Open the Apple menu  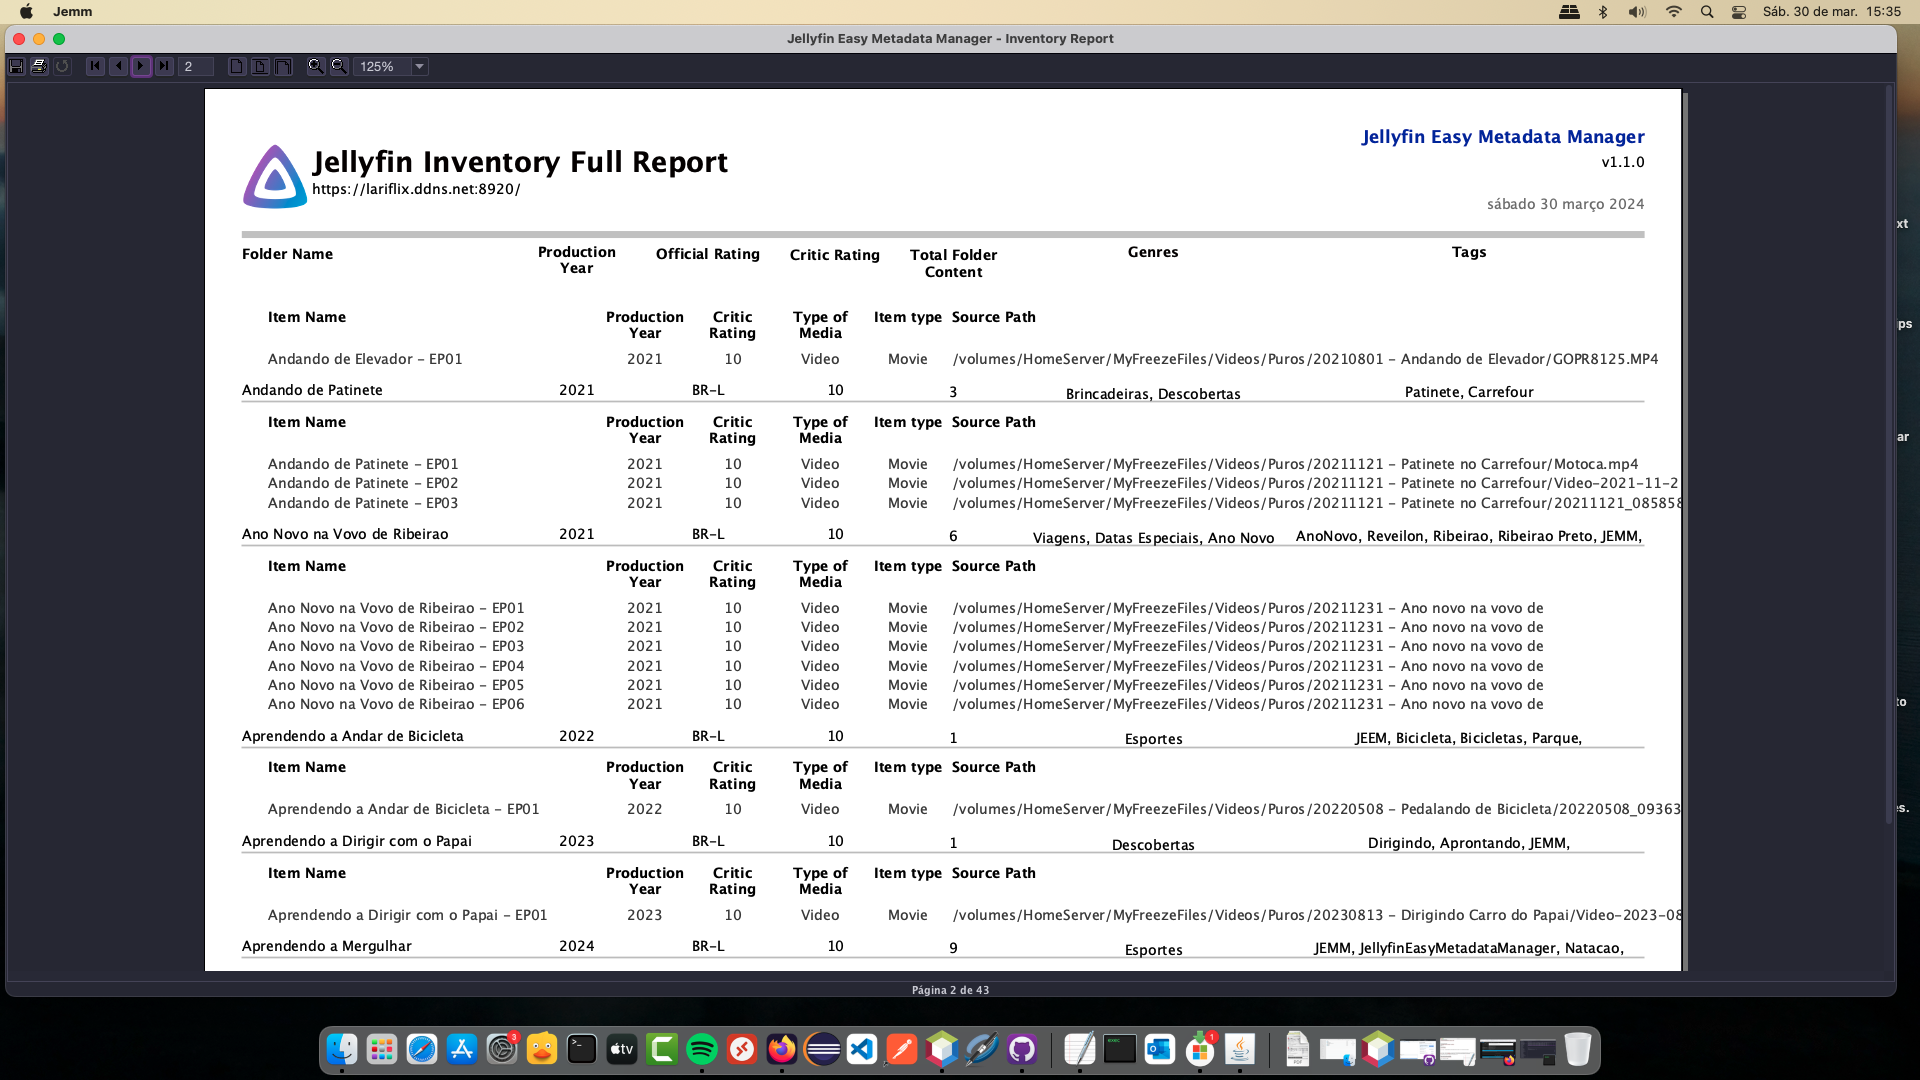(27, 12)
